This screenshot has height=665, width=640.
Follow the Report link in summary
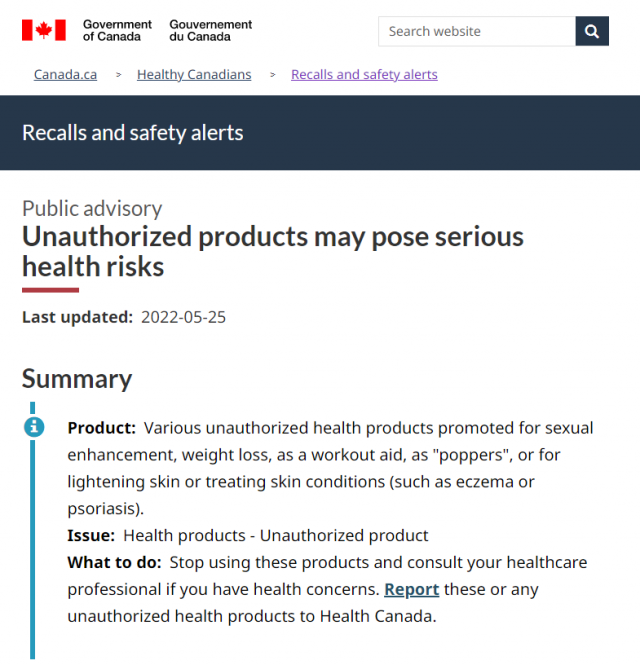(x=411, y=589)
